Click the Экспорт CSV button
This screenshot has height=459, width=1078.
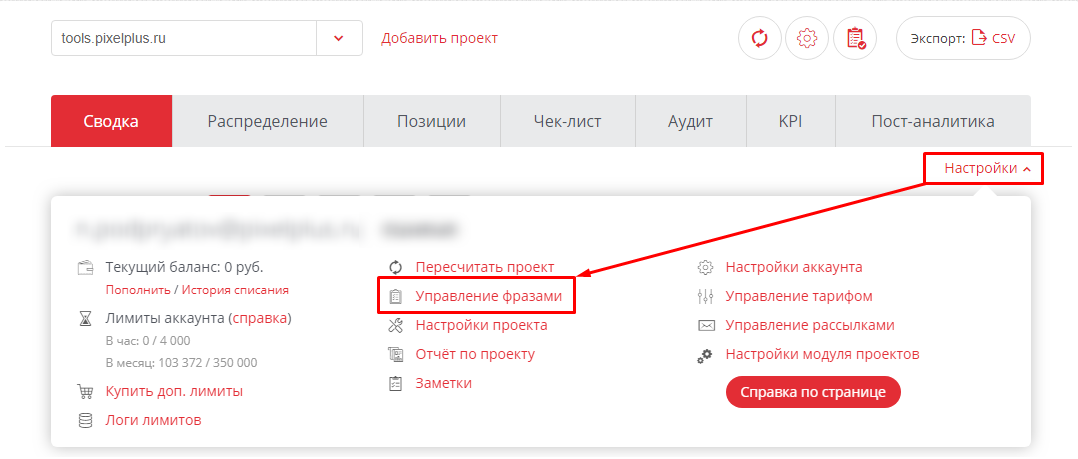[963, 38]
